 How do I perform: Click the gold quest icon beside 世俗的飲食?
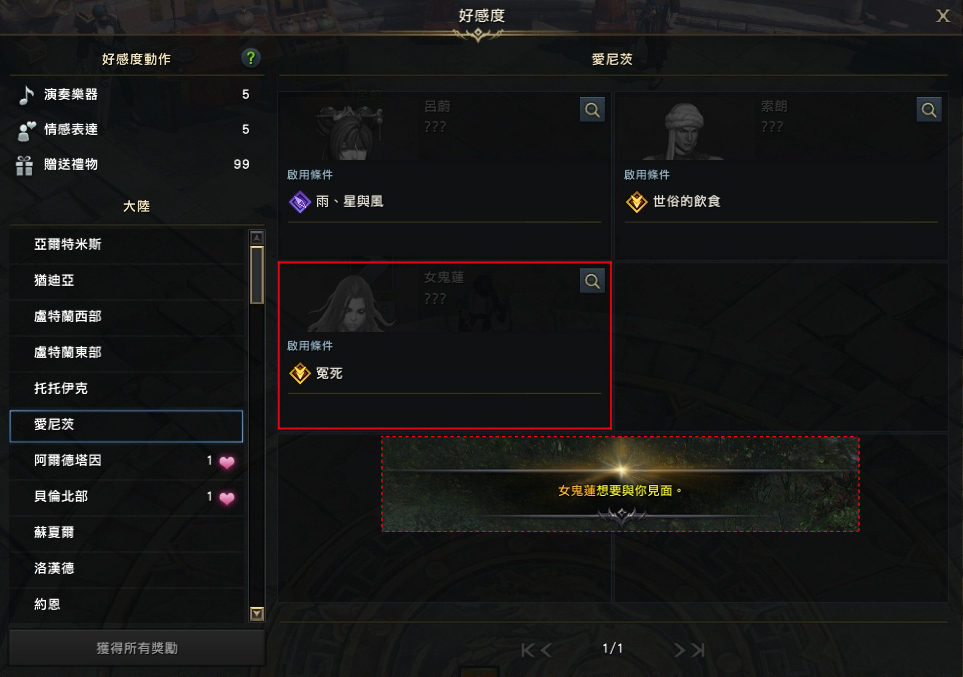coord(636,202)
